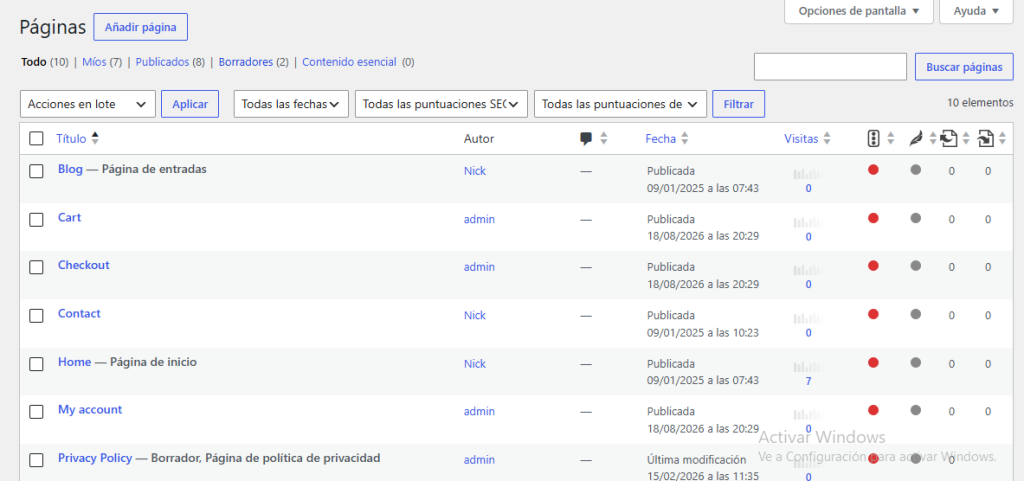Check the Home page checkbox

point(37,364)
